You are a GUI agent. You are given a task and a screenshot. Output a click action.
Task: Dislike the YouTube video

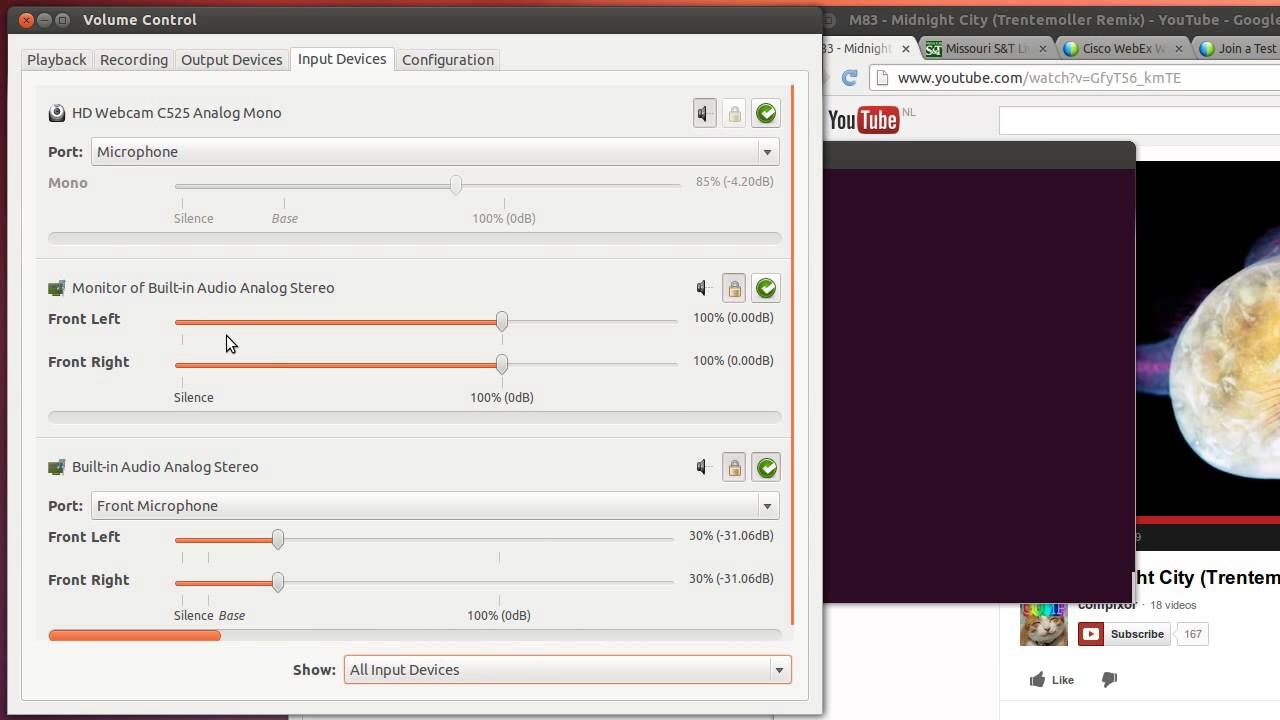coord(1109,680)
